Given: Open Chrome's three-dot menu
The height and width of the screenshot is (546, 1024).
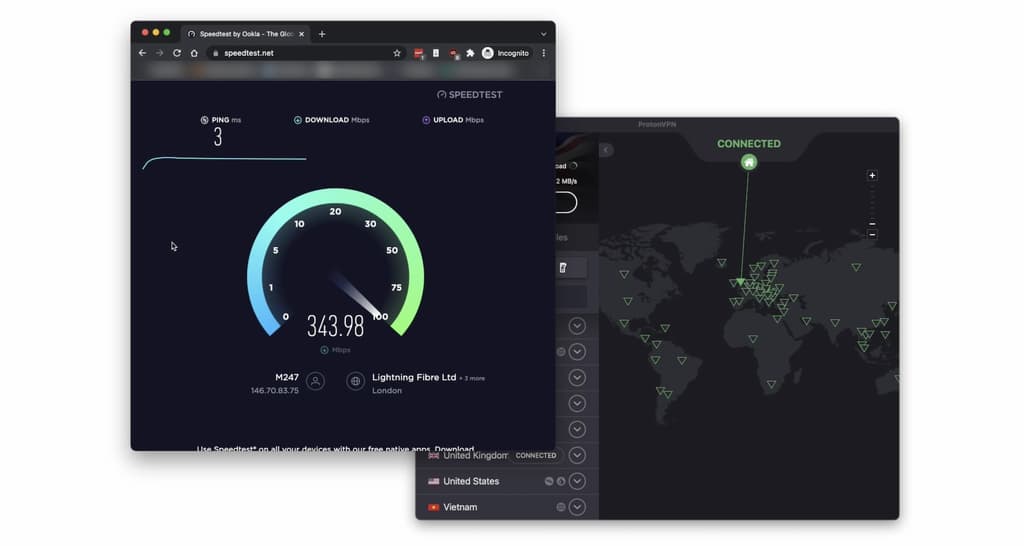Looking at the screenshot, I should (543, 53).
